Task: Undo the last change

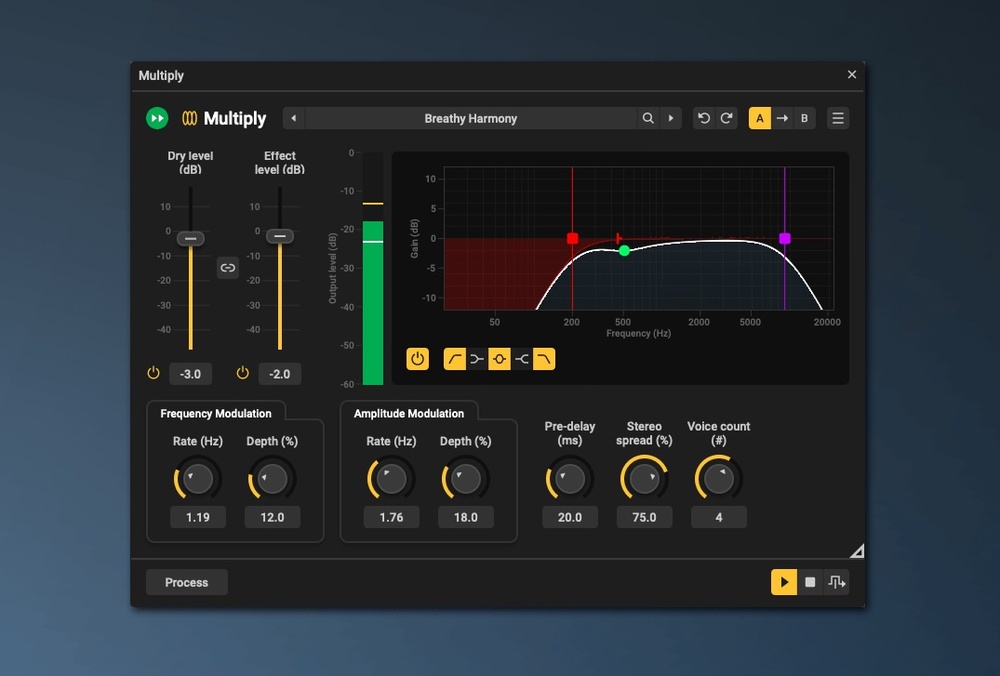Action: coord(704,118)
